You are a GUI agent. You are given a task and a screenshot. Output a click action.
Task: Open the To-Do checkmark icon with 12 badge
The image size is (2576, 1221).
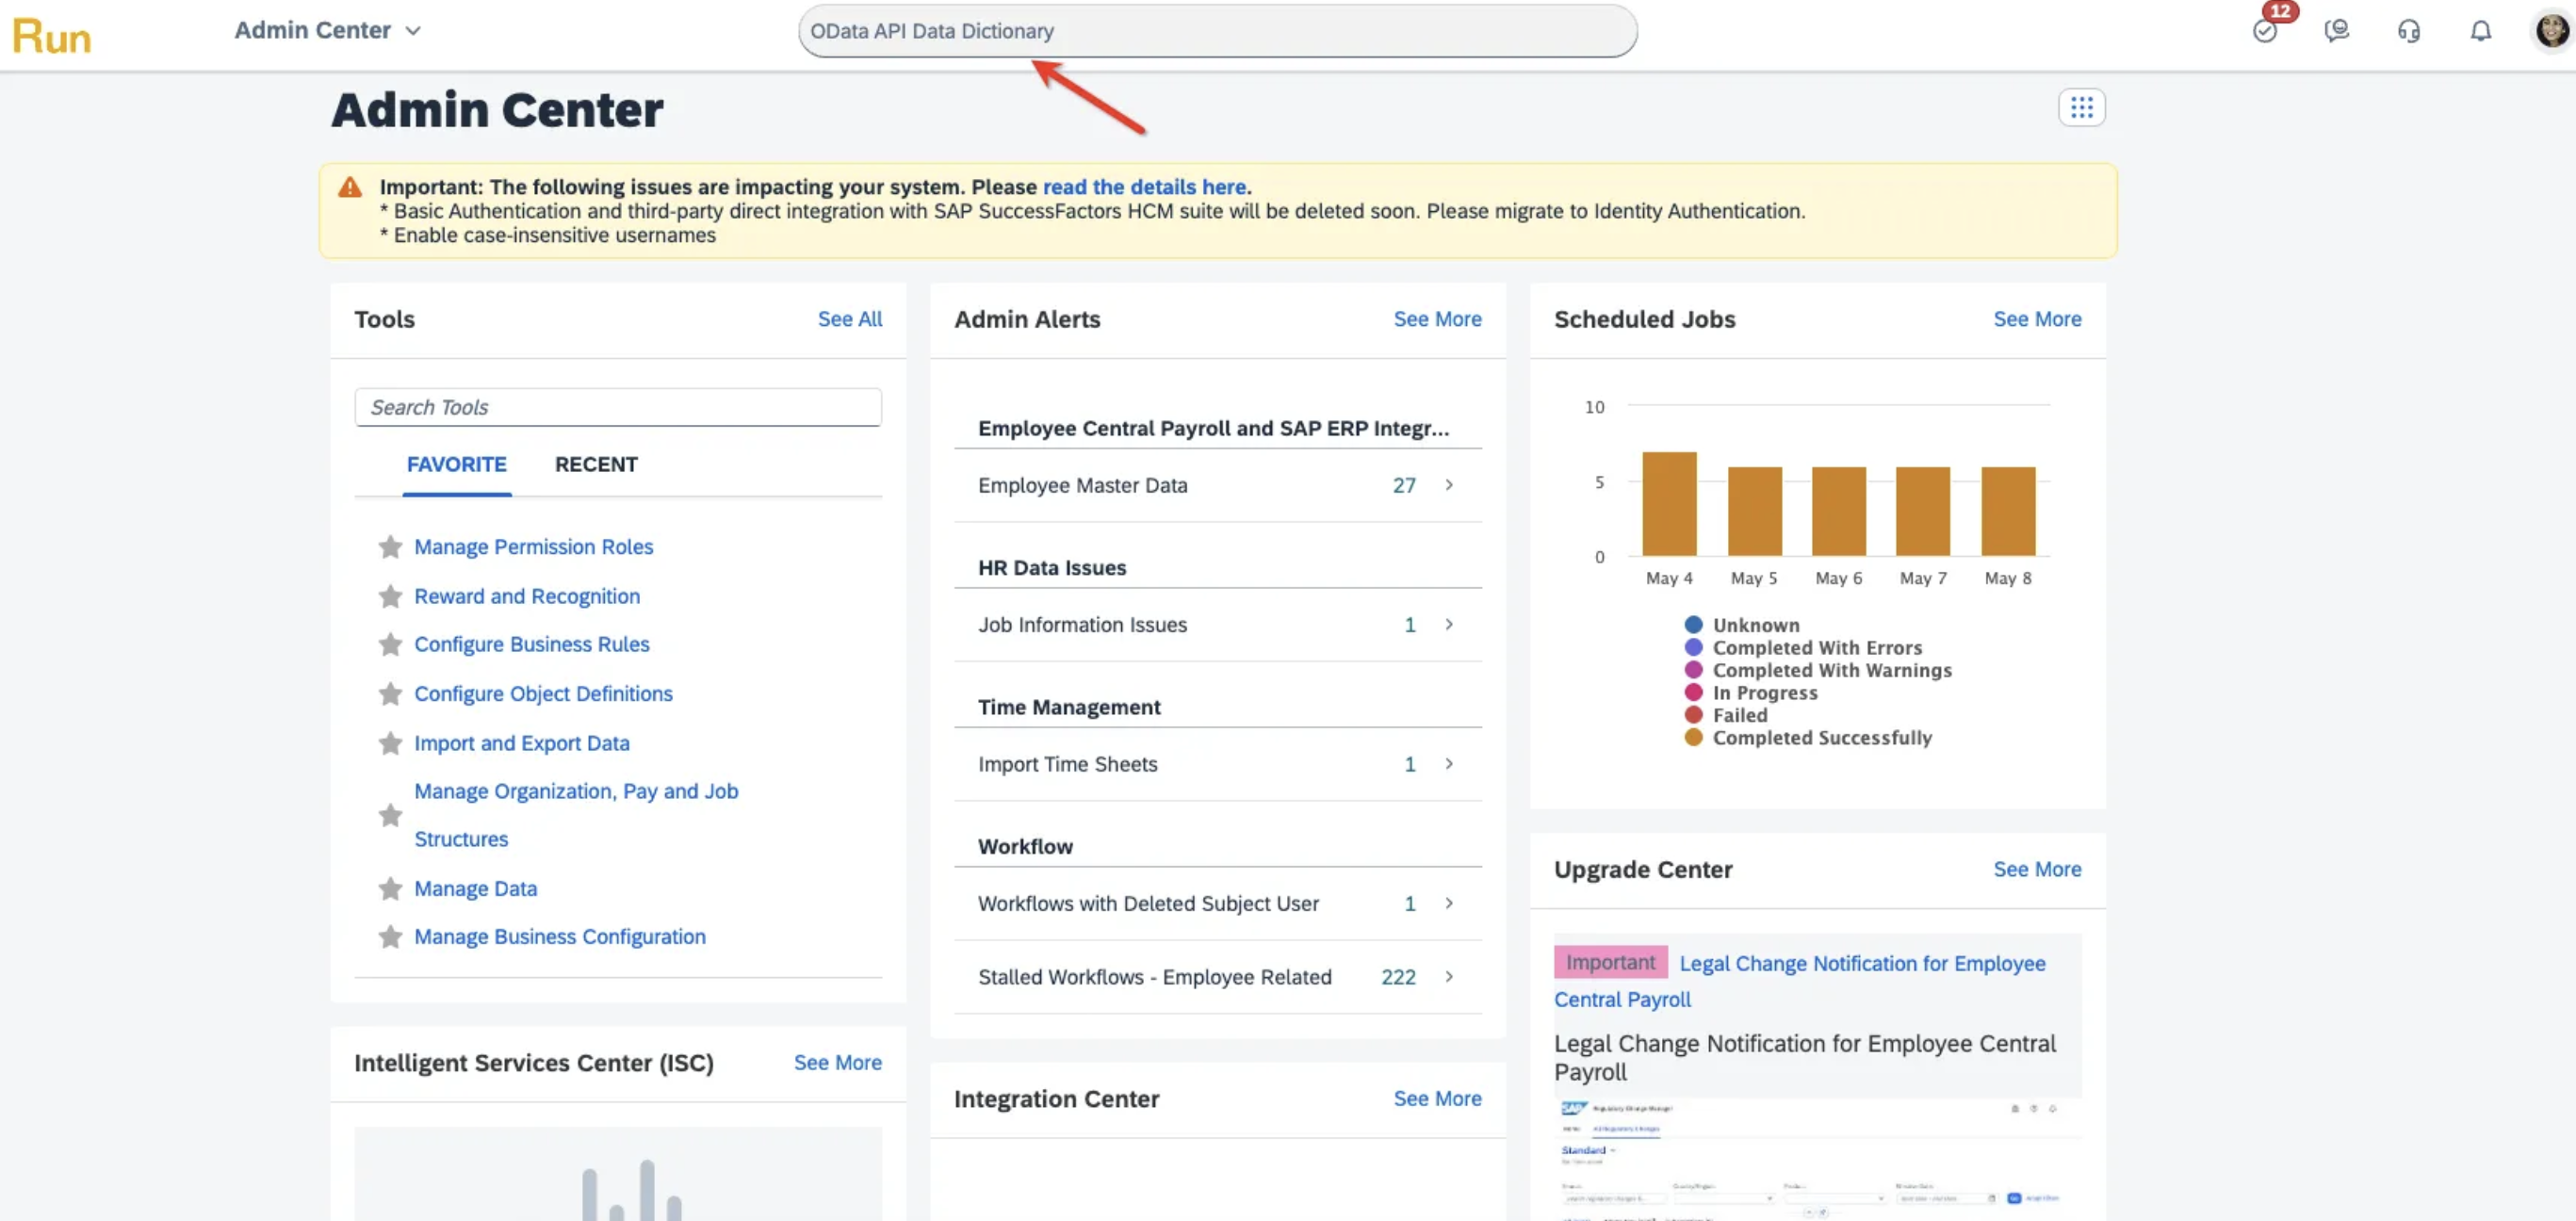pyautogui.click(x=2265, y=31)
